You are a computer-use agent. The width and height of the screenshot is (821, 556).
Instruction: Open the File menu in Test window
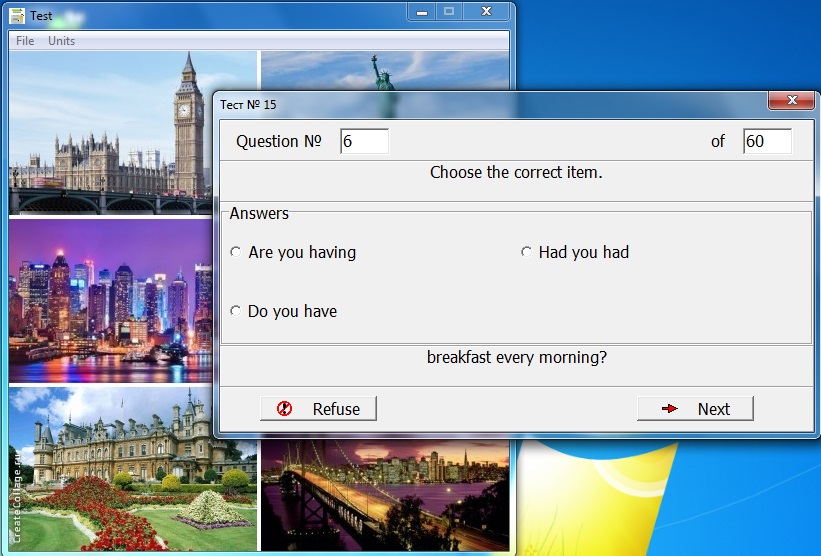point(25,41)
